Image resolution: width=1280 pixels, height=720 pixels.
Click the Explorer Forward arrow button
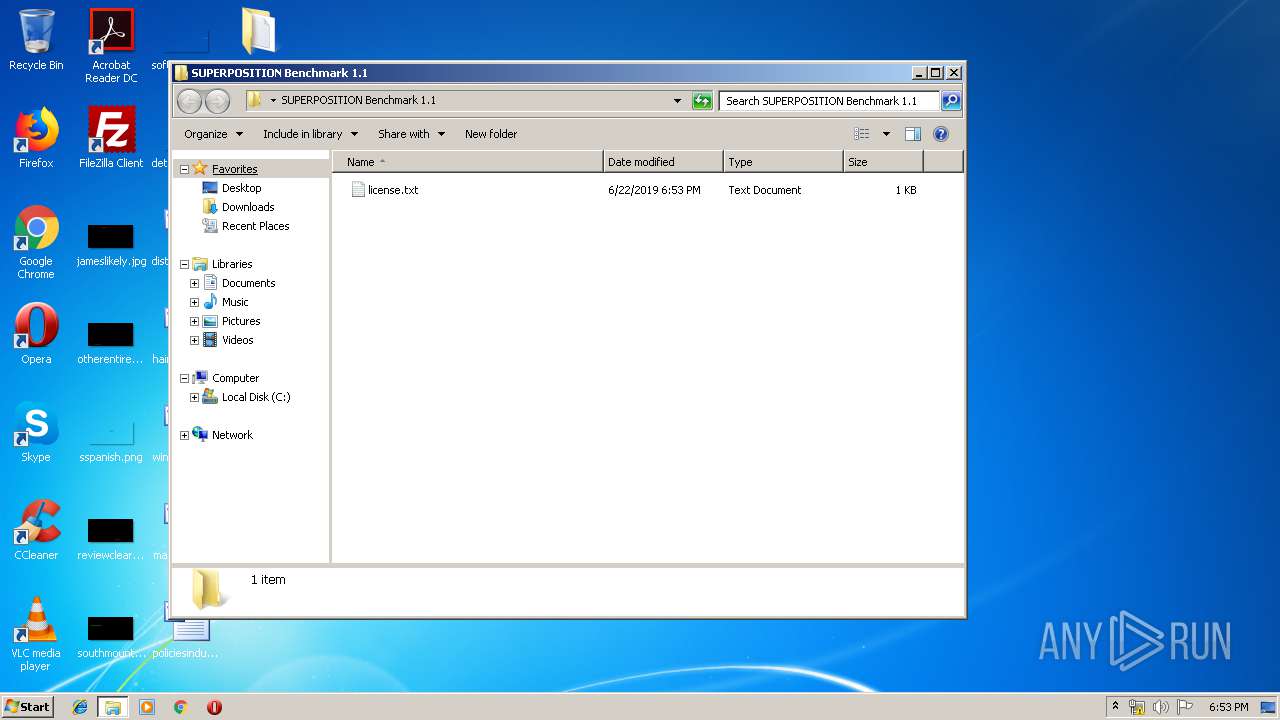click(217, 101)
